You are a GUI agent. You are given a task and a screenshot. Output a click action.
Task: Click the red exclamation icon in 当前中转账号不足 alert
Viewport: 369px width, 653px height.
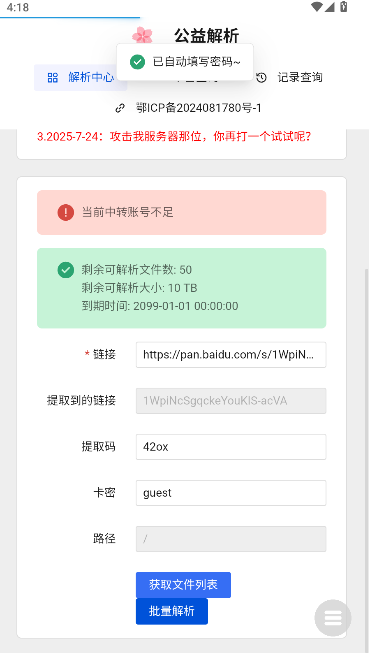click(x=66, y=212)
